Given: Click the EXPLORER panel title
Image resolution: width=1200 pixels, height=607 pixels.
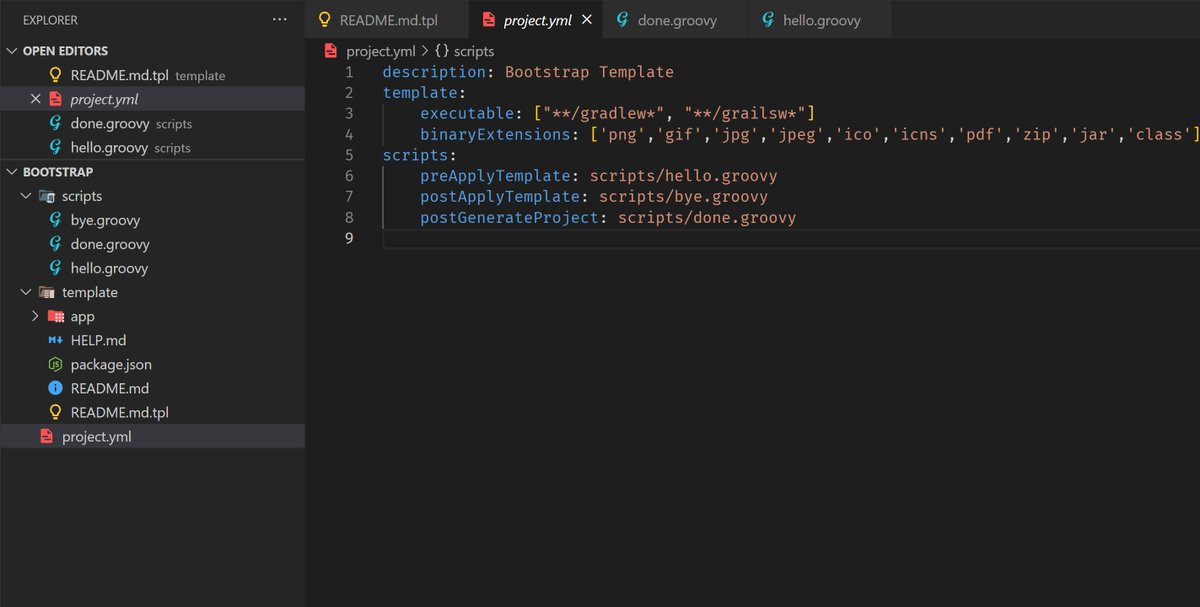Looking at the screenshot, I should pos(50,20).
